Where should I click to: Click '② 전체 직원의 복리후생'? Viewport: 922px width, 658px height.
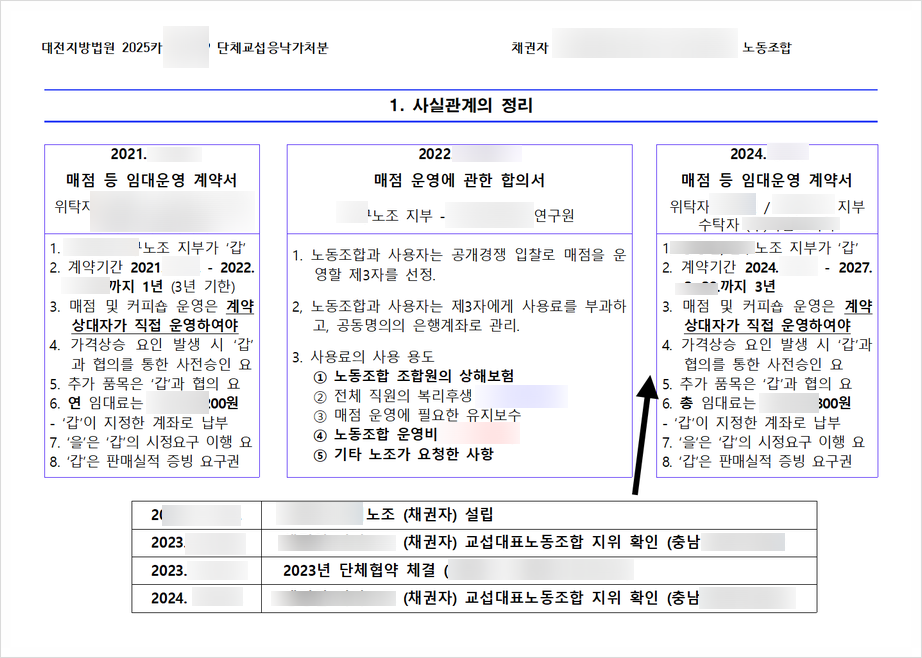tap(393, 396)
